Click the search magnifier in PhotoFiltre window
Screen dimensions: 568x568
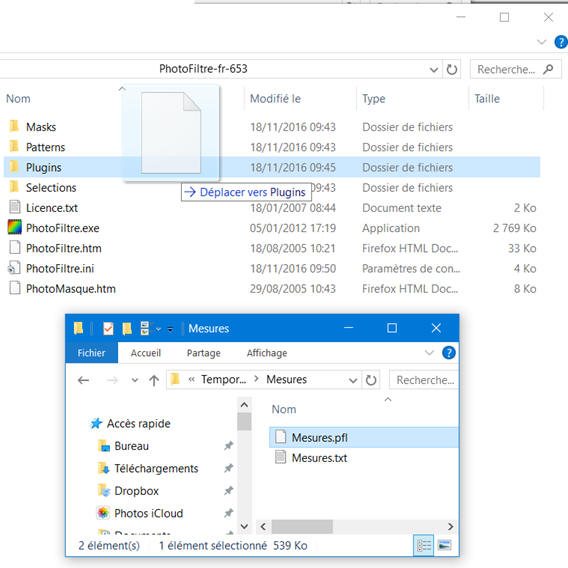click(548, 69)
